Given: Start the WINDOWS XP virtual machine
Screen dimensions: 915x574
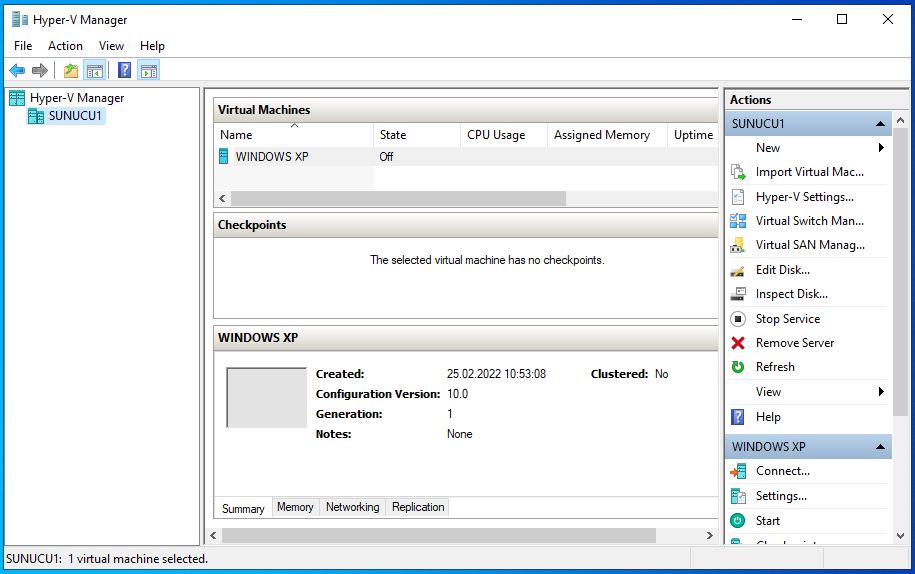Looking at the screenshot, I should click(767, 520).
